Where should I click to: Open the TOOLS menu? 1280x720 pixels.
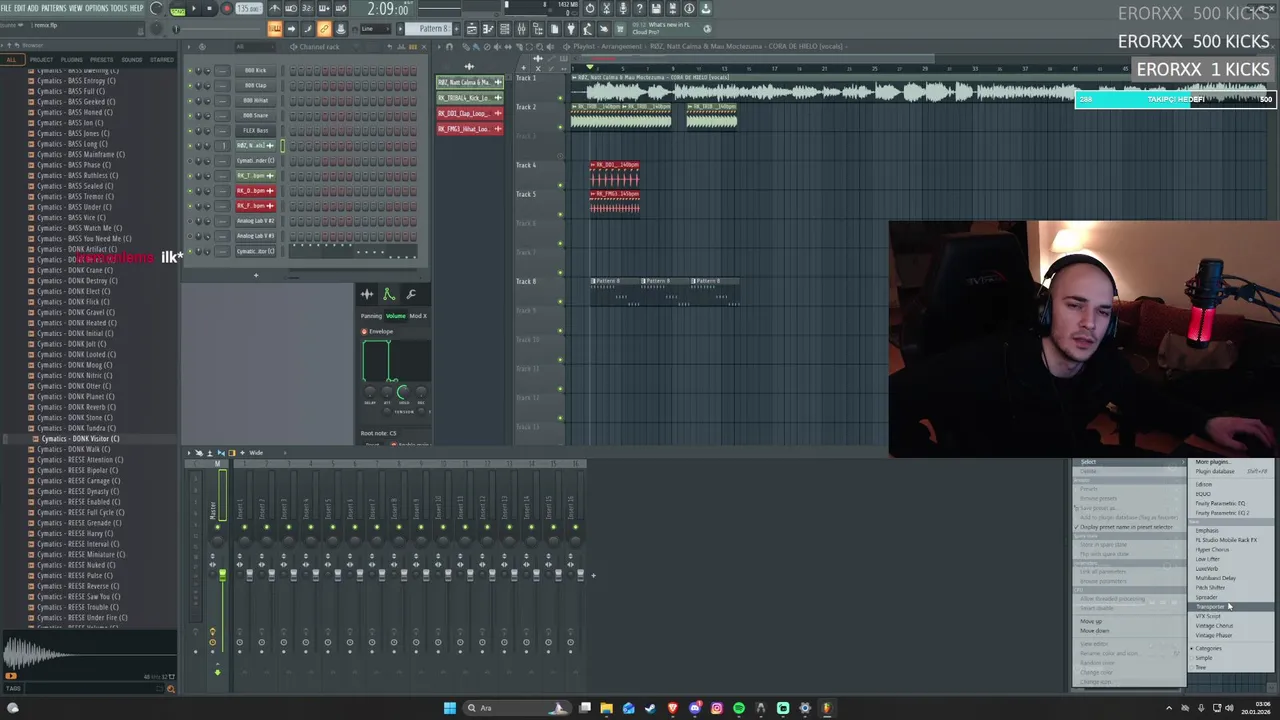(119, 8)
